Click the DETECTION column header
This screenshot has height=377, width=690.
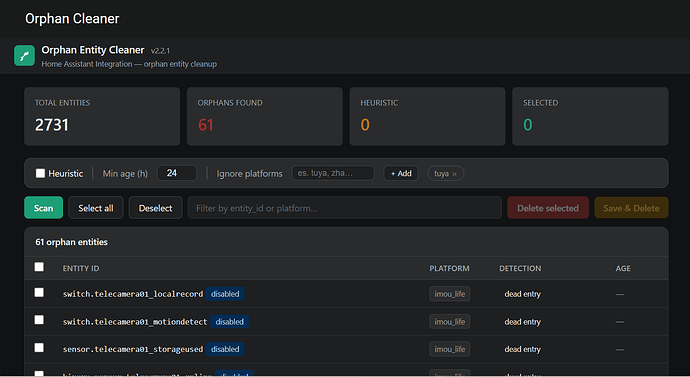tap(520, 268)
